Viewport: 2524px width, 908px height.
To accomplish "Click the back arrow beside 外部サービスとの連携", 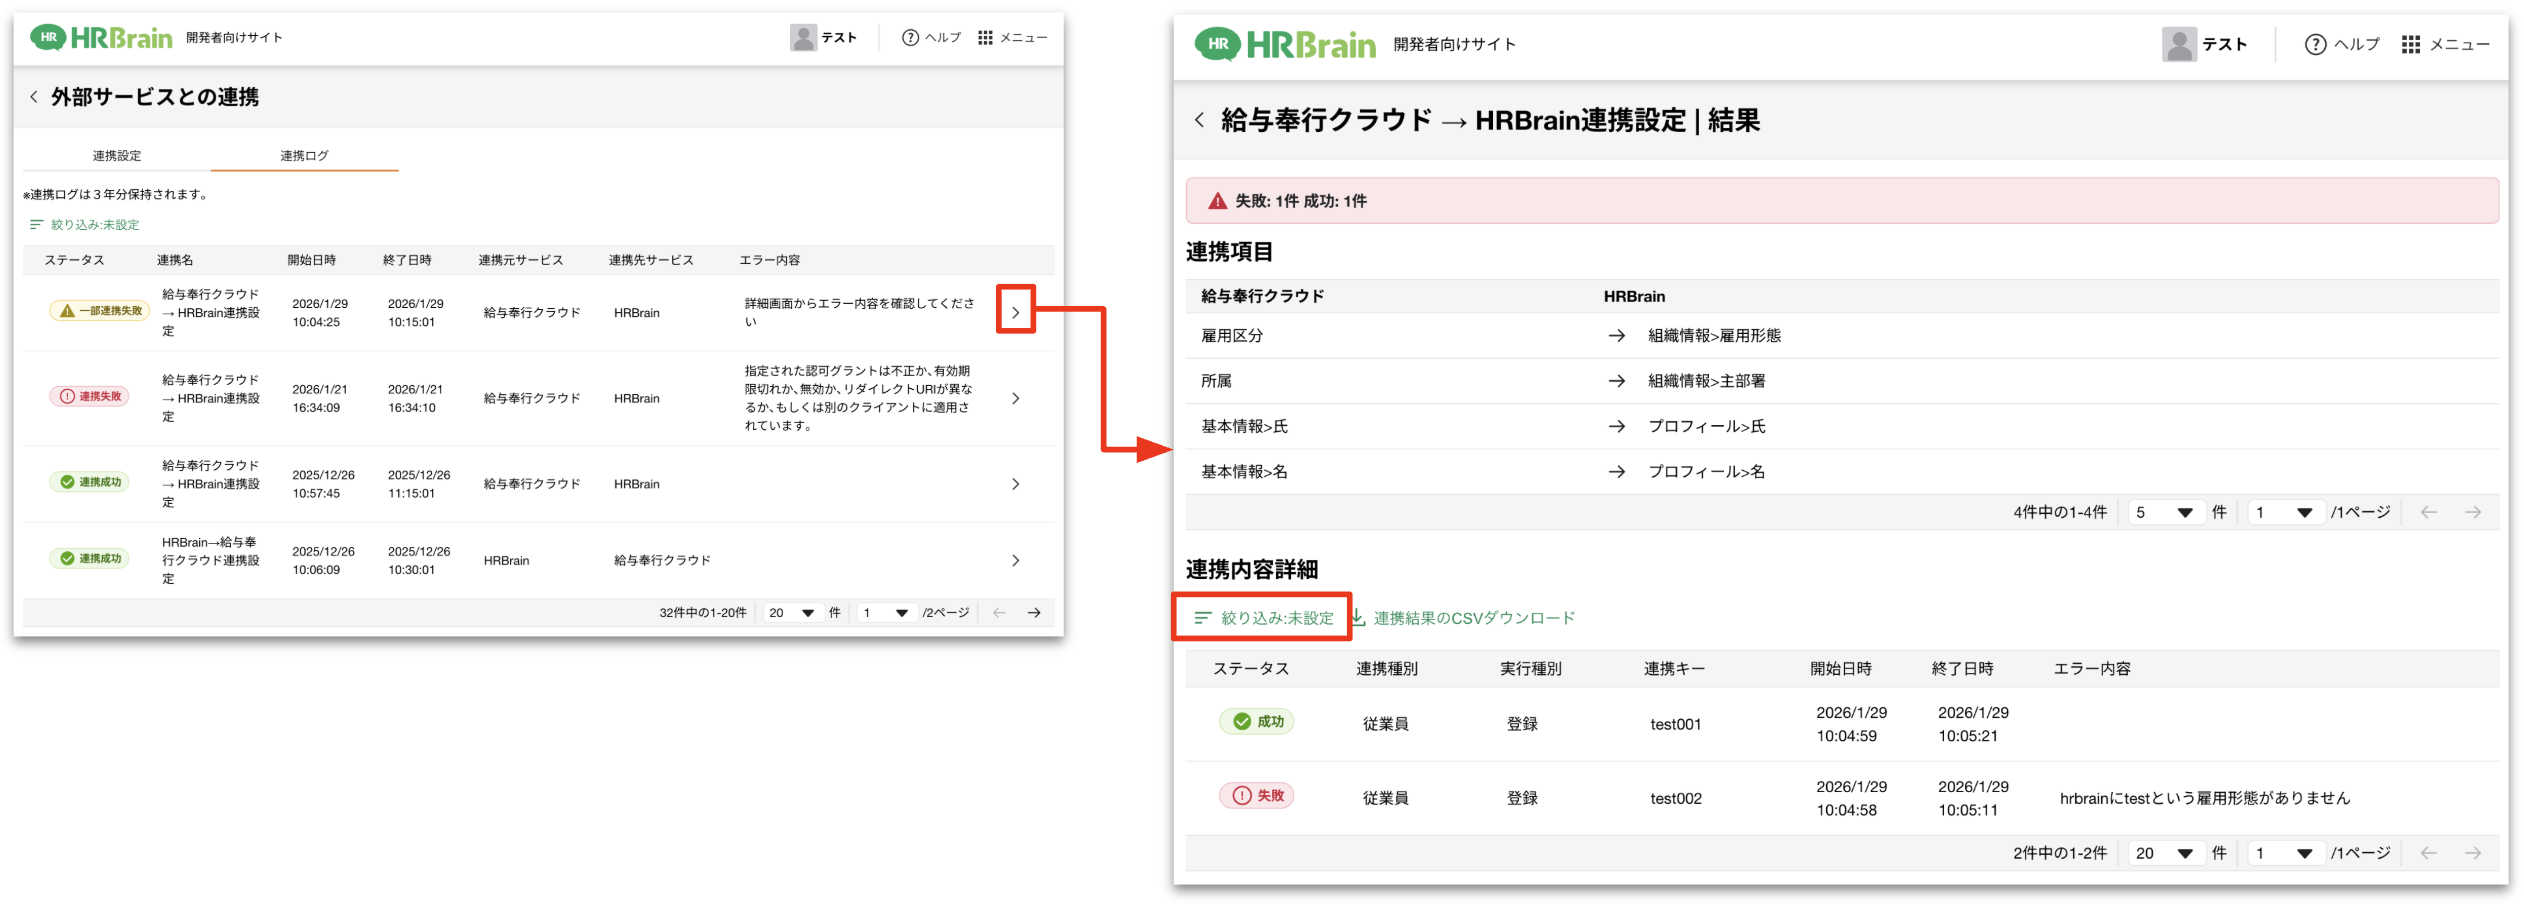I will (x=34, y=97).
